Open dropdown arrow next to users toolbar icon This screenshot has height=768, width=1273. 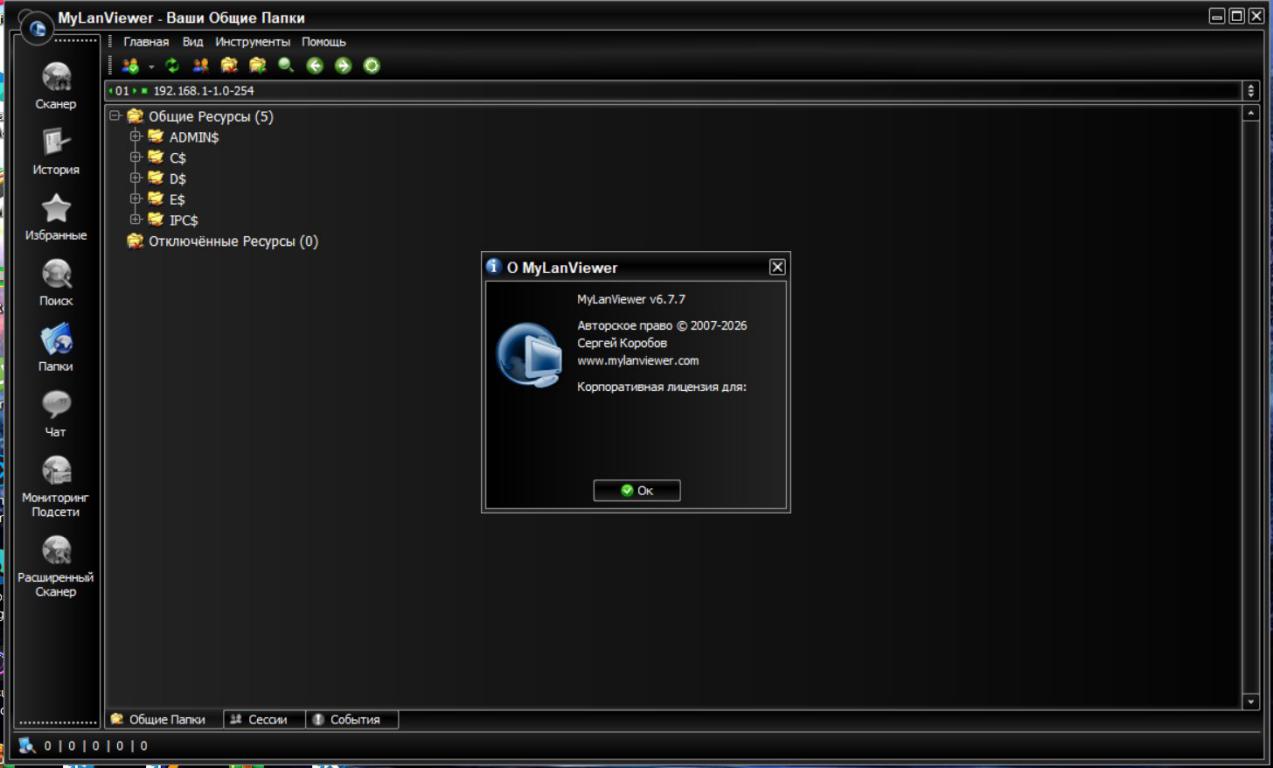[x=152, y=67]
